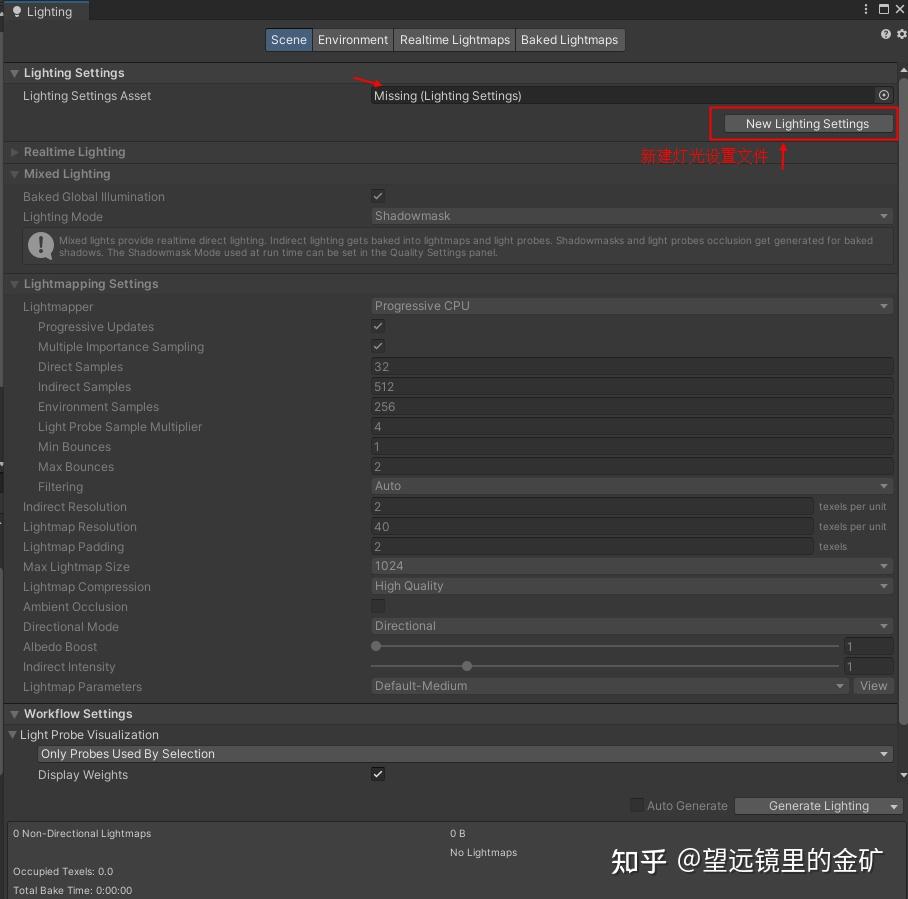
Task: Open the Filtering Auto dropdown
Action: click(x=631, y=486)
